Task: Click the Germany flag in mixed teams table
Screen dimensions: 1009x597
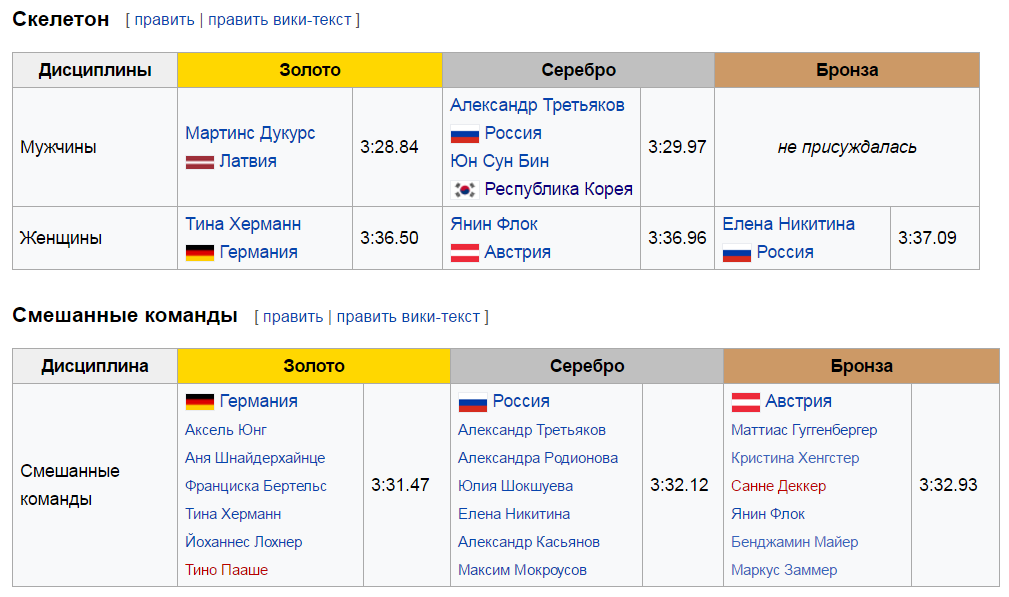Action: click(x=199, y=402)
